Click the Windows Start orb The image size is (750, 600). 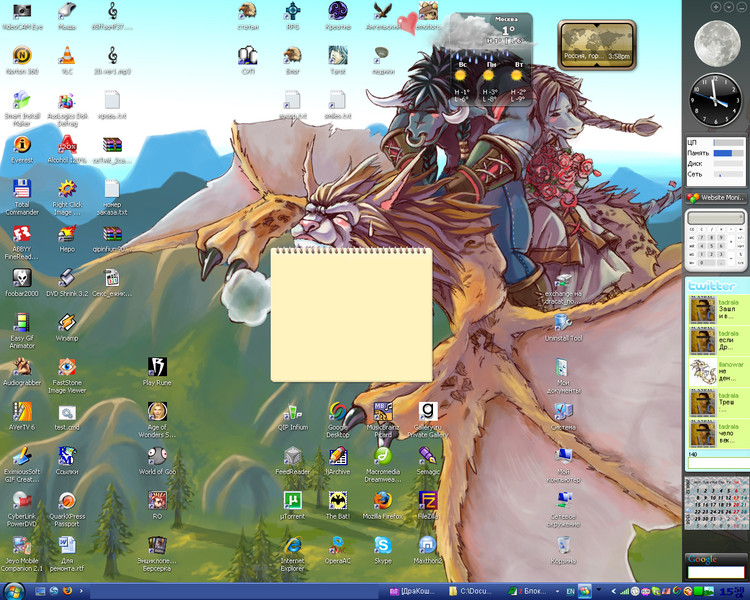(x=14, y=591)
